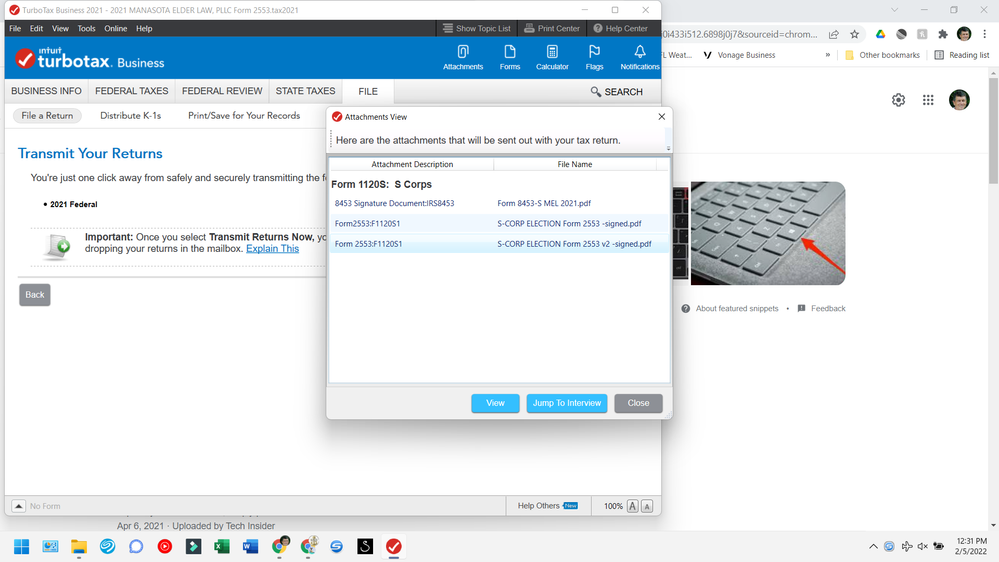Follow the Explain This link
Image resolution: width=999 pixels, height=562 pixels.
[272, 249]
